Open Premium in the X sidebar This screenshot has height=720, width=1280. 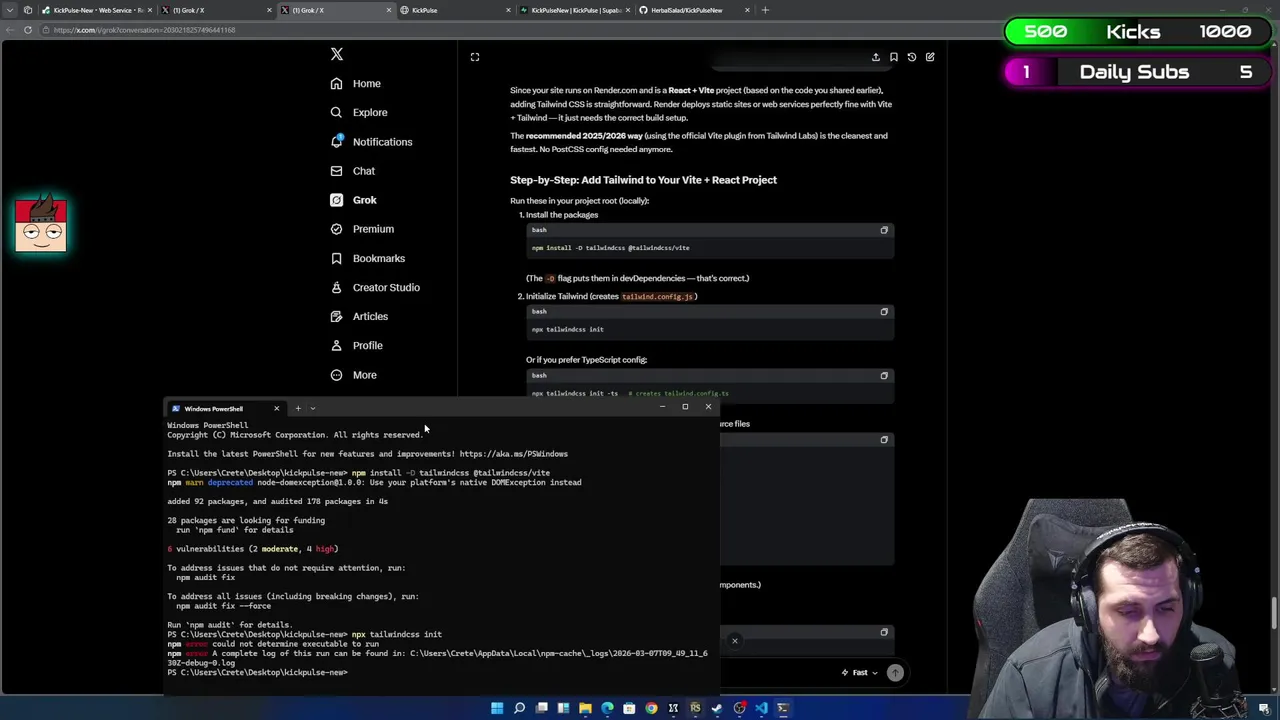(x=362, y=229)
